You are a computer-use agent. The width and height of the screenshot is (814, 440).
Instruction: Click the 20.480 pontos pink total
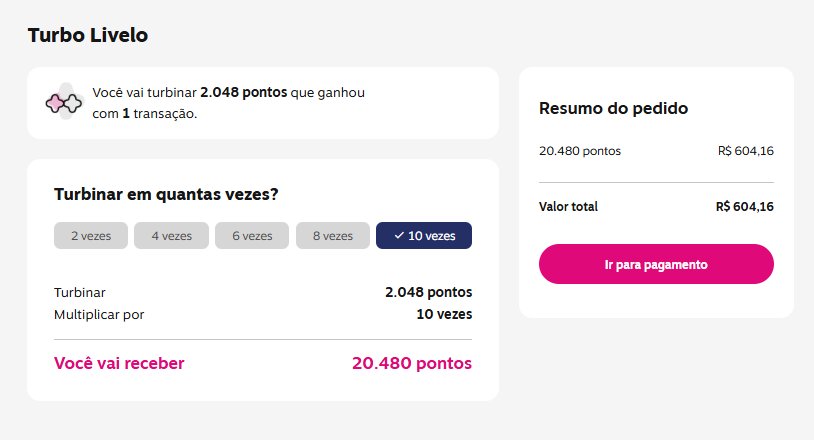[412, 363]
